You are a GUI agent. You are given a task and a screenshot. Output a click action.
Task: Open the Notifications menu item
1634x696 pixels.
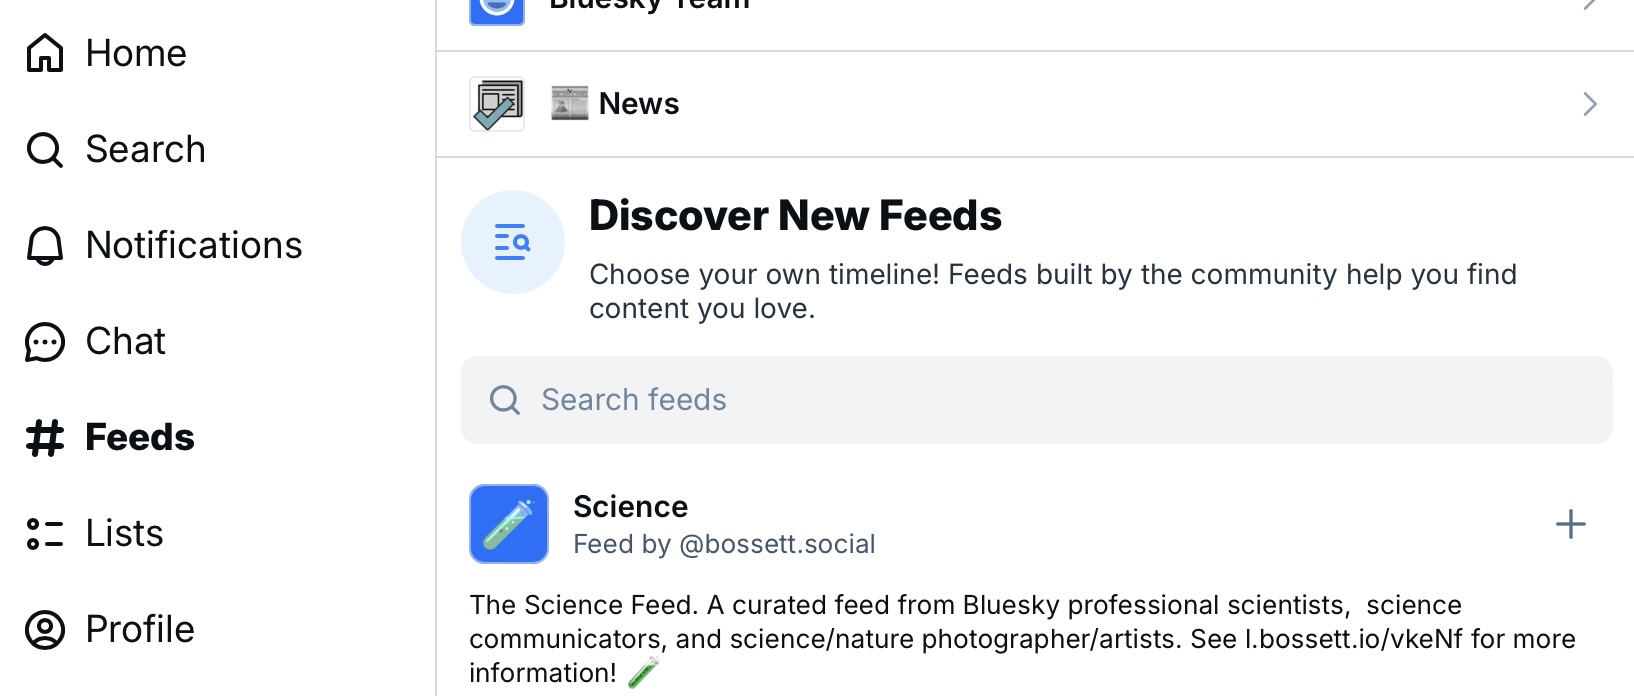point(165,245)
